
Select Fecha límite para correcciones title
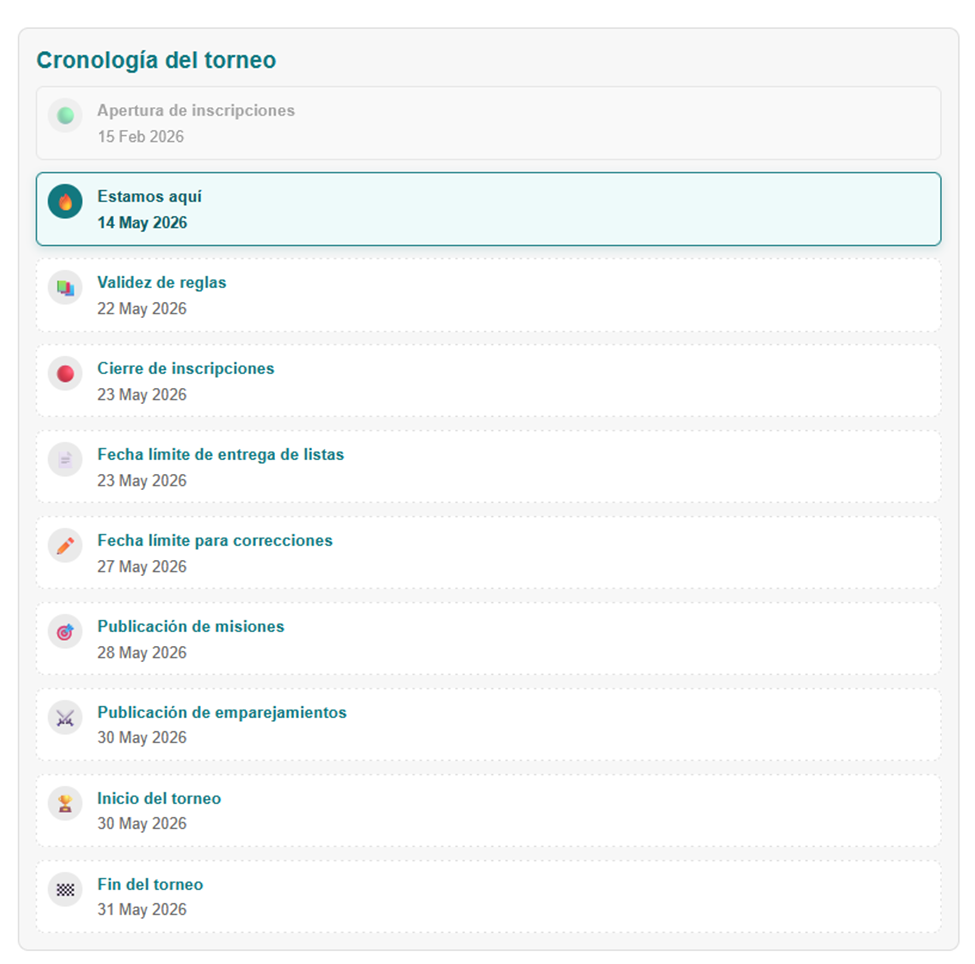(x=215, y=540)
